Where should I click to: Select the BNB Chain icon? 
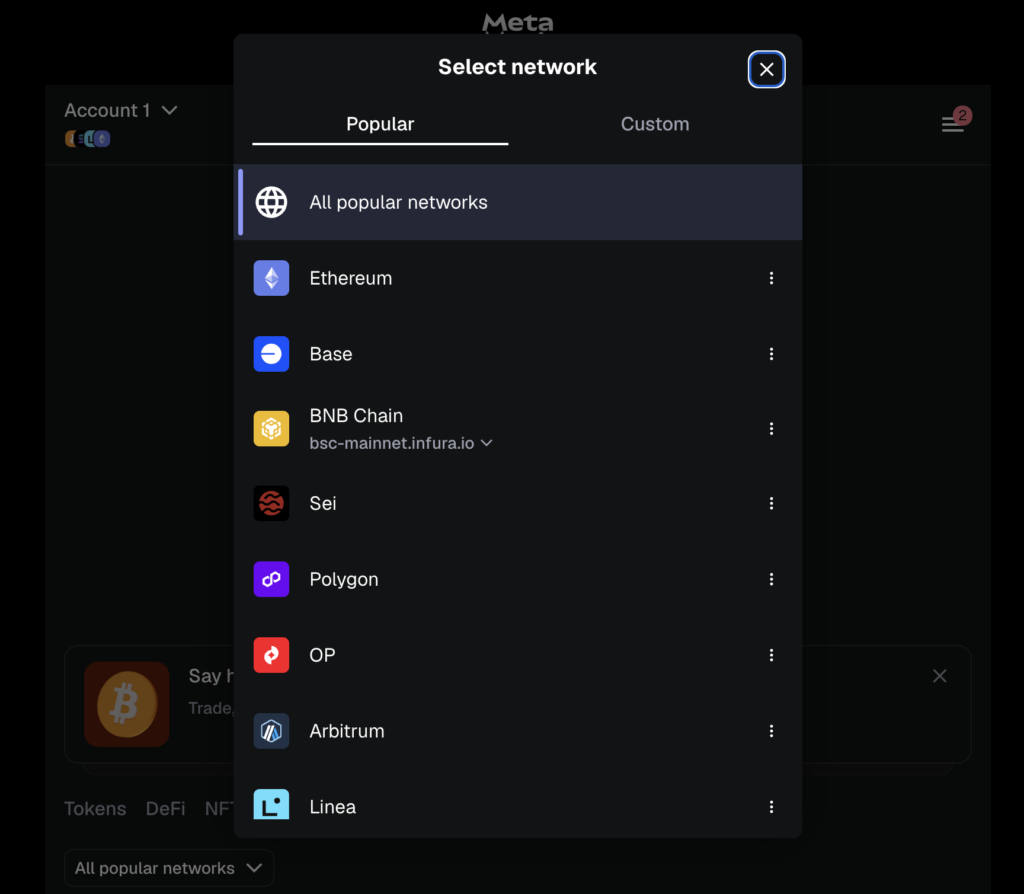271,428
